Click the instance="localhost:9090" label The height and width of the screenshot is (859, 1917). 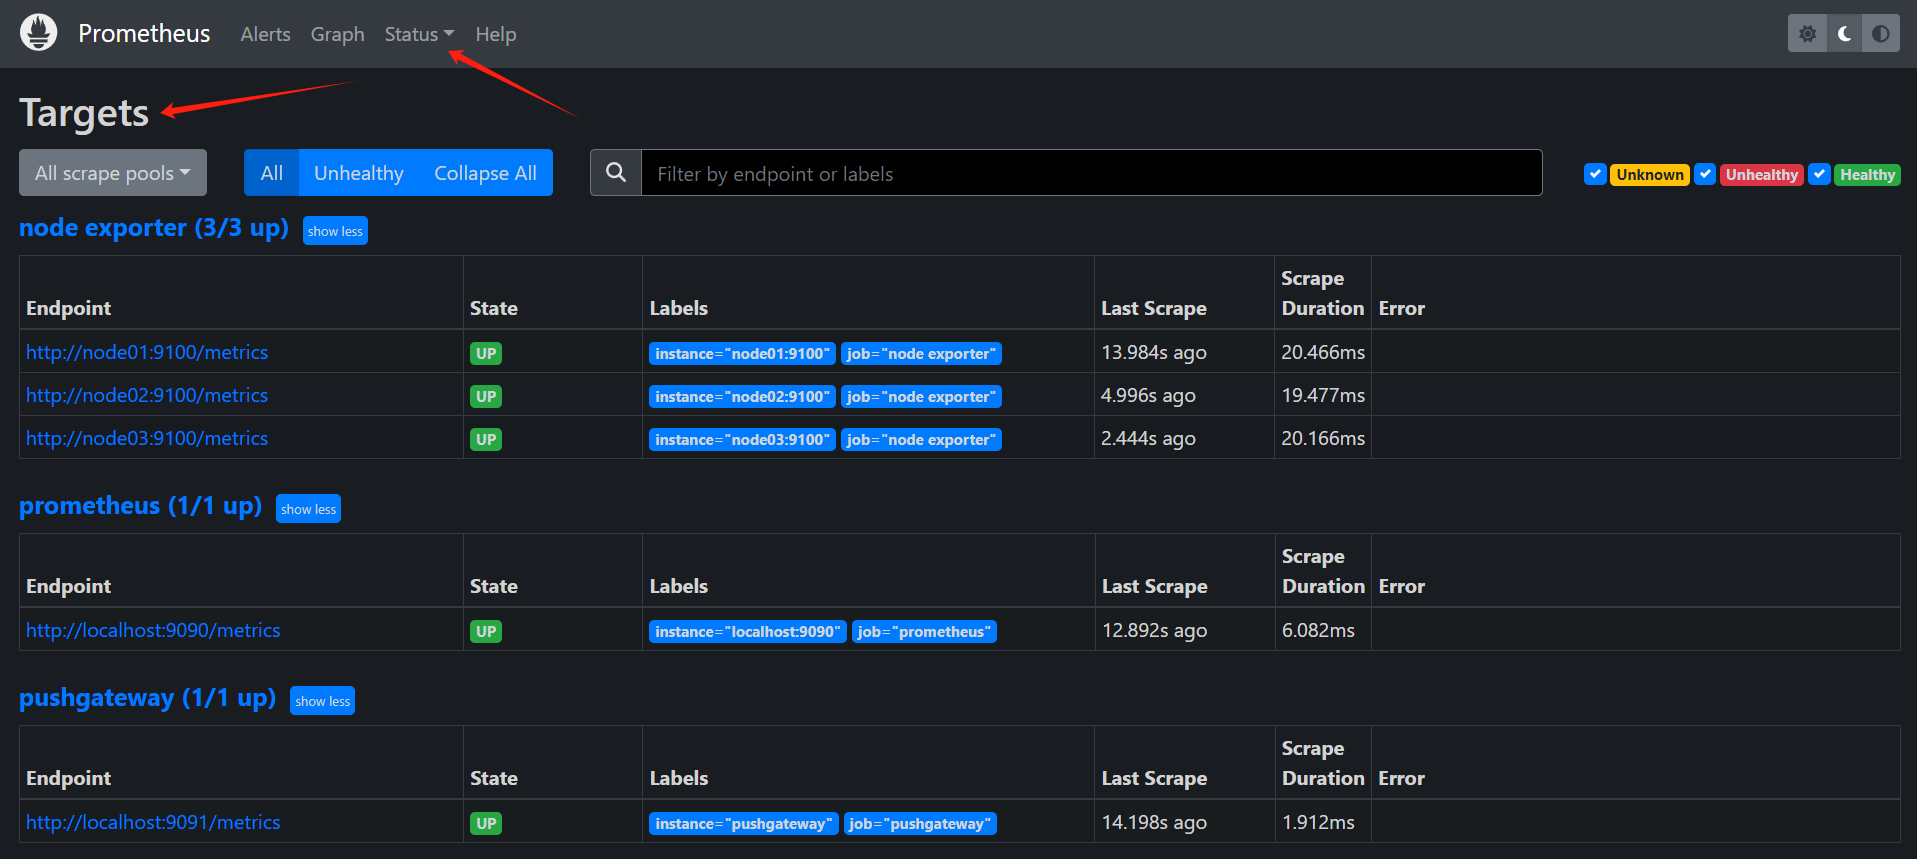748,631
